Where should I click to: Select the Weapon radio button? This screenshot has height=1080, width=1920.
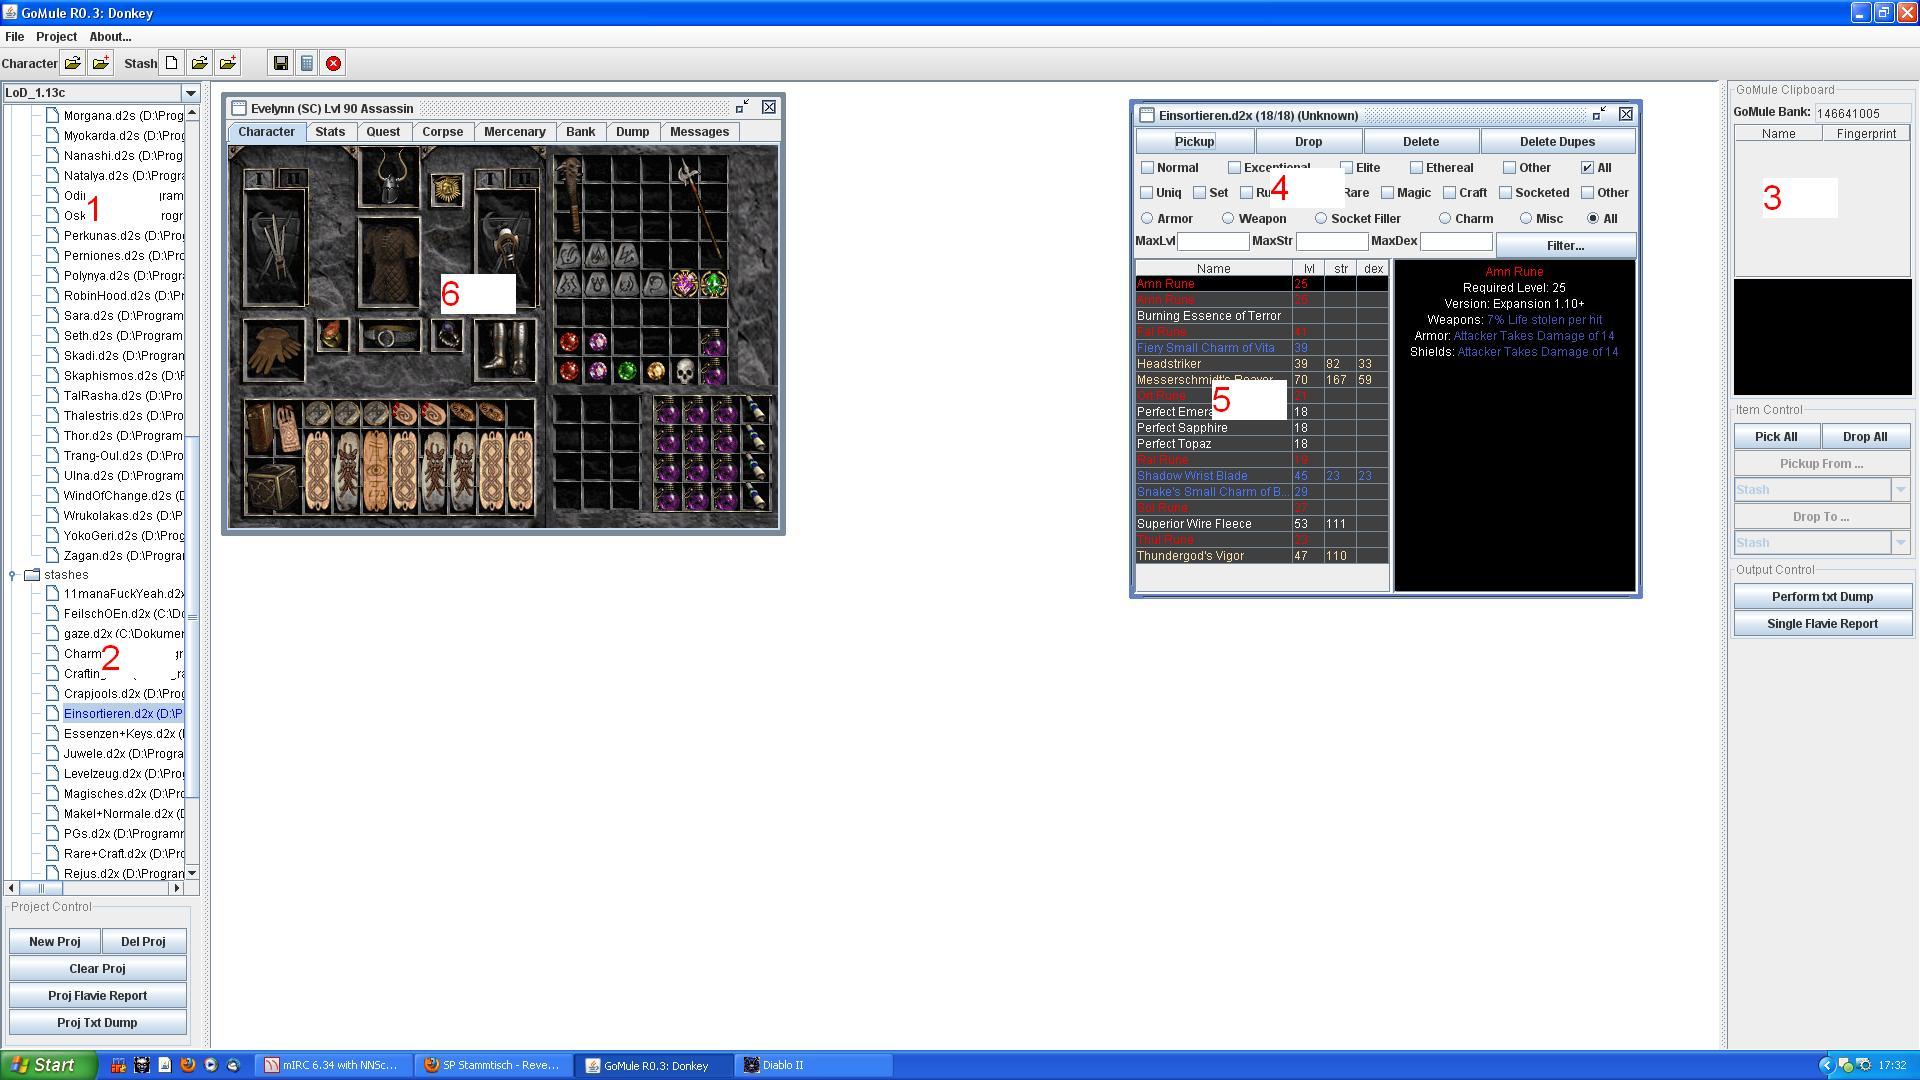pos(1228,218)
